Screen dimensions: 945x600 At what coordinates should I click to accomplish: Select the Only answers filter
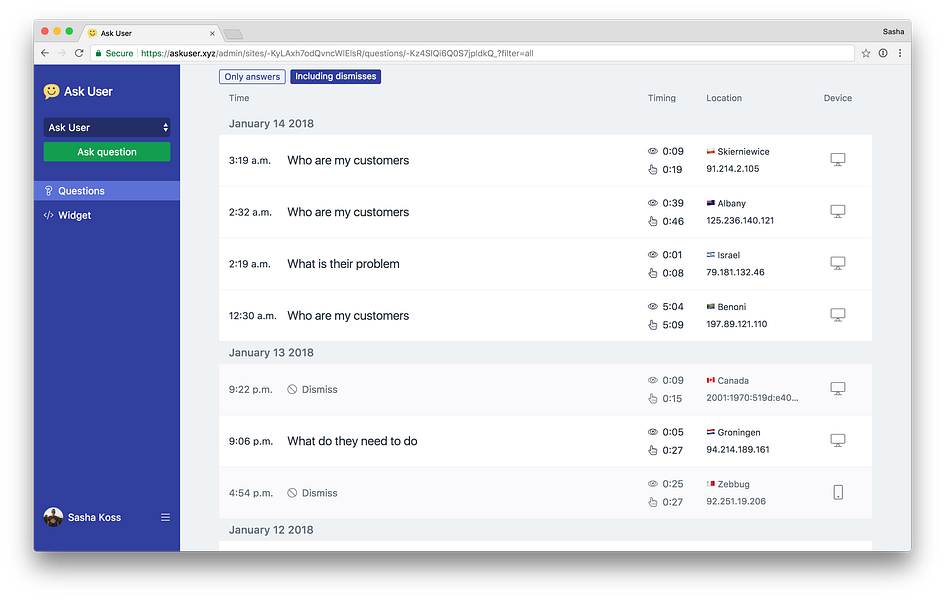point(252,77)
